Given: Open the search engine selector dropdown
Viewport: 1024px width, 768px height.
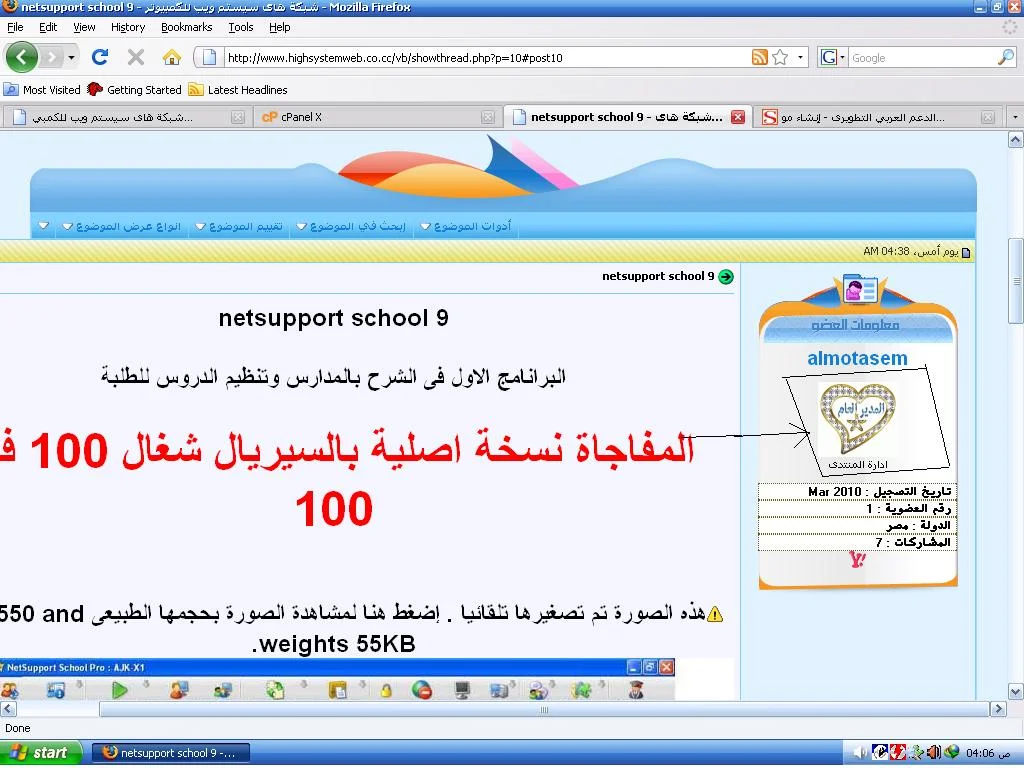Looking at the screenshot, I should tap(833, 57).
